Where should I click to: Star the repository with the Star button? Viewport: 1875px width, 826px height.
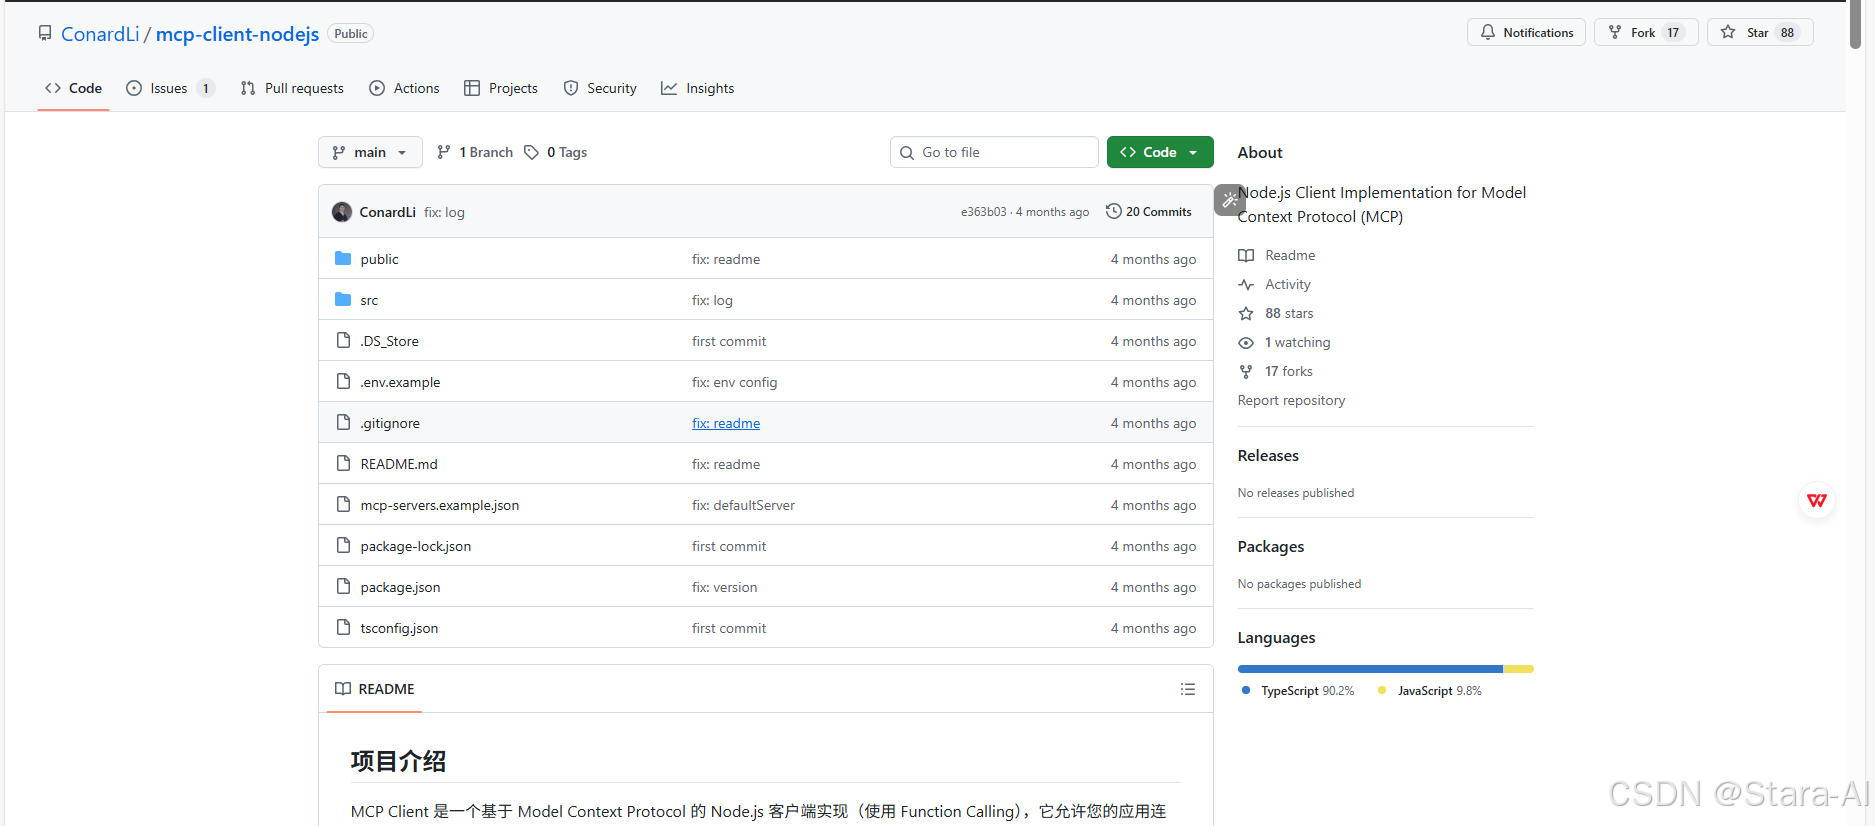[x=1760, y=32]
